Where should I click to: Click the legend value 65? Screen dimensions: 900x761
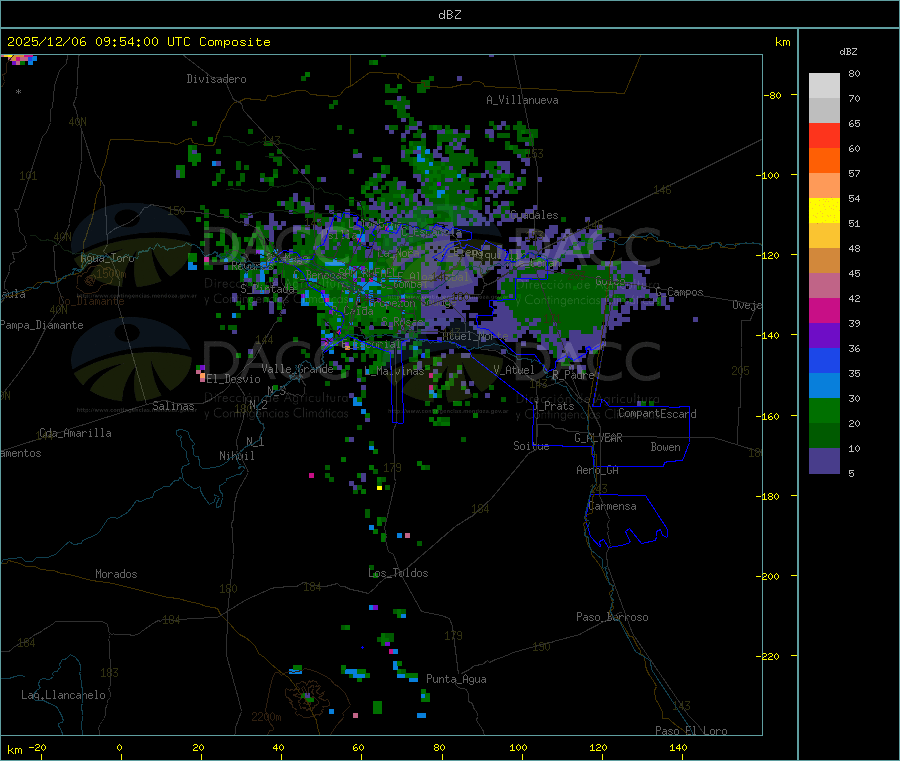coord(854,123)
